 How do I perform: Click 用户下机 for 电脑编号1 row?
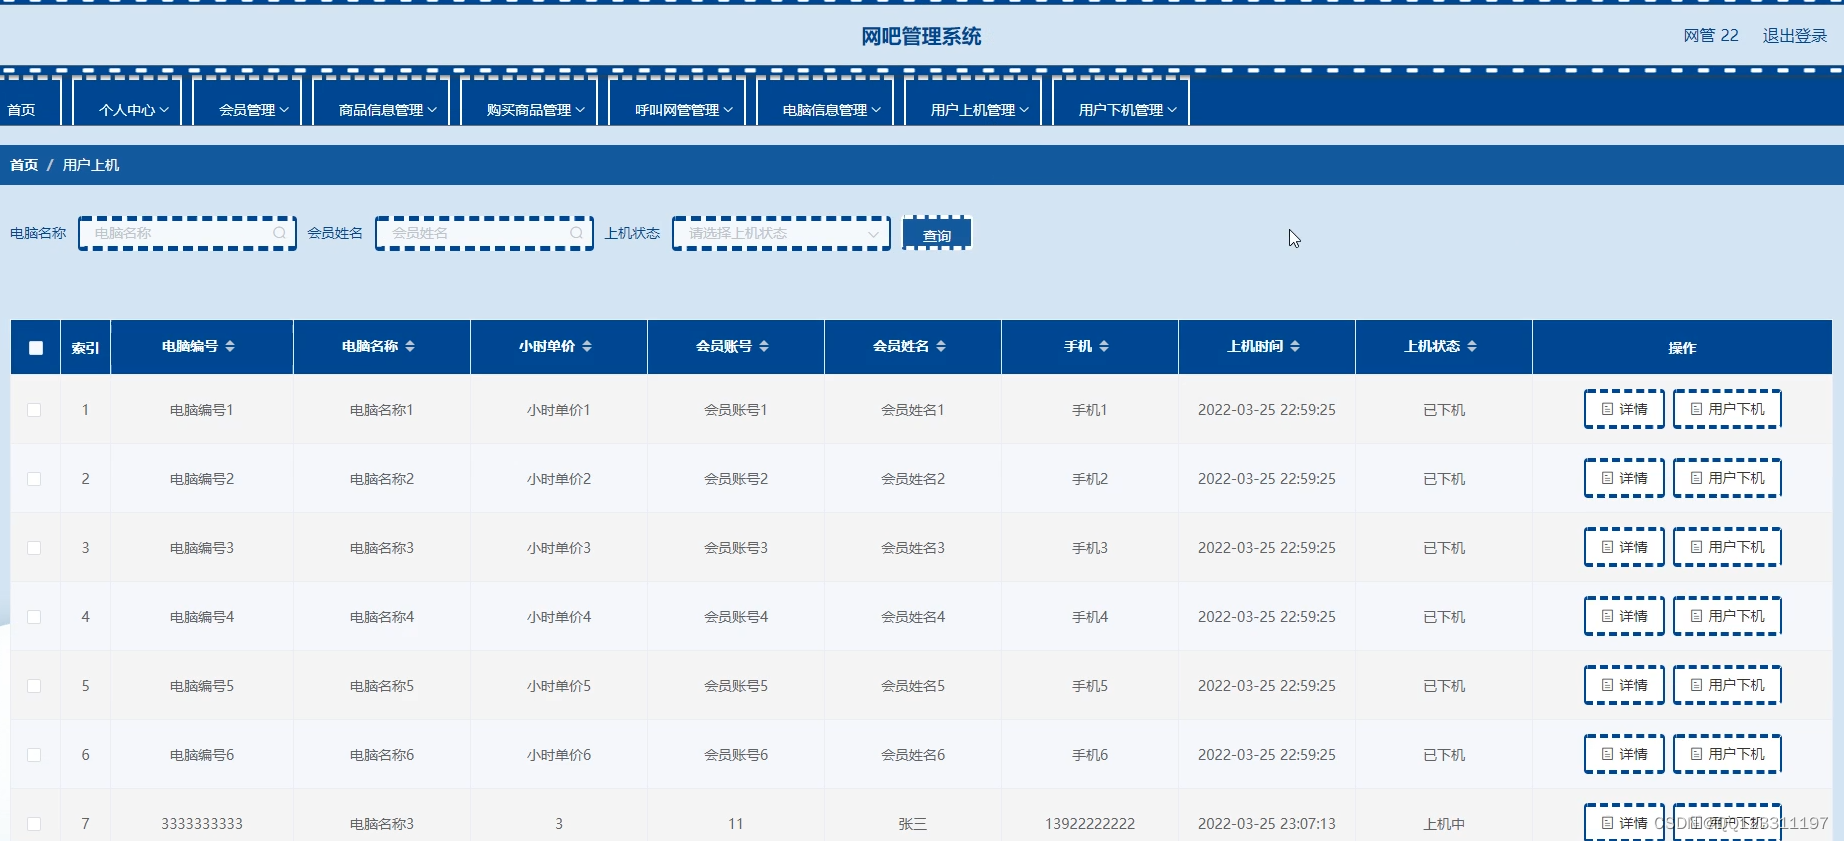[x=1727, y=409]
